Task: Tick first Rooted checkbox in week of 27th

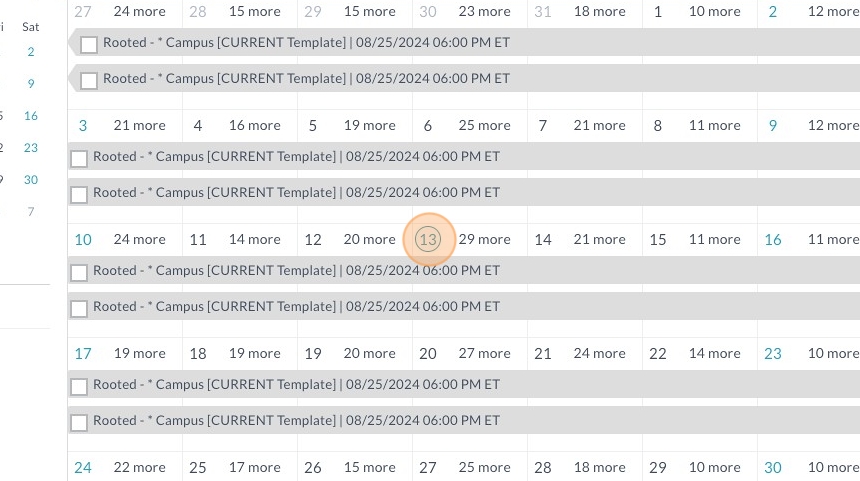Action: click(x=89, y=44)
